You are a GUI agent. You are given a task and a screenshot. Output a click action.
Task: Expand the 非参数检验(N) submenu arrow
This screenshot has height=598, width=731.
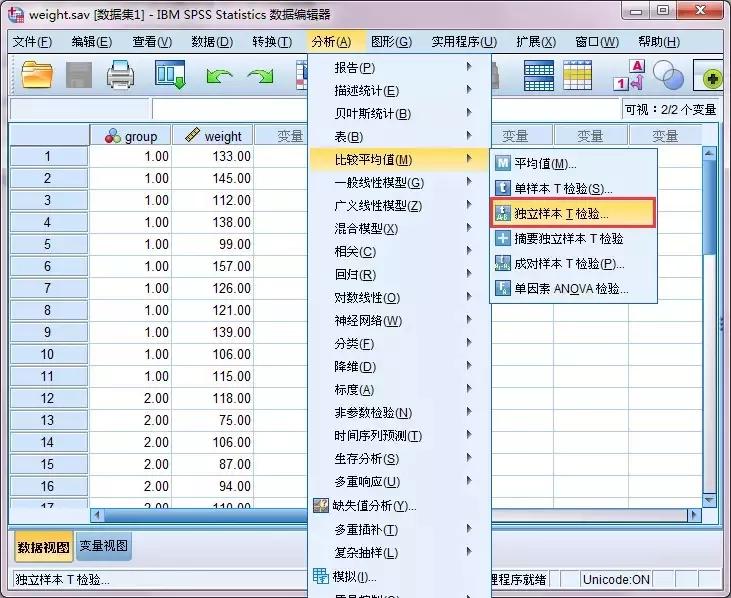tap(469, 412)
